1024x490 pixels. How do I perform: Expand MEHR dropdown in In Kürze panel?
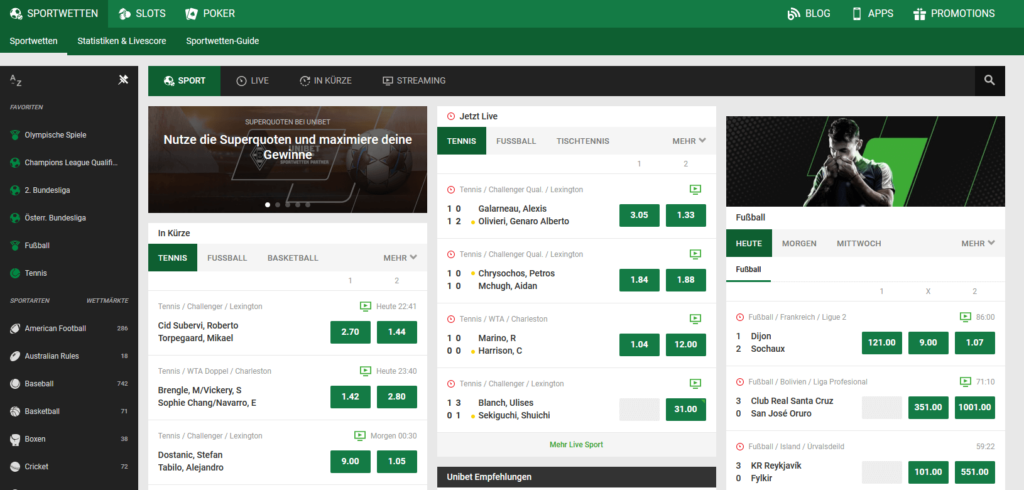(x=400, y=258)
